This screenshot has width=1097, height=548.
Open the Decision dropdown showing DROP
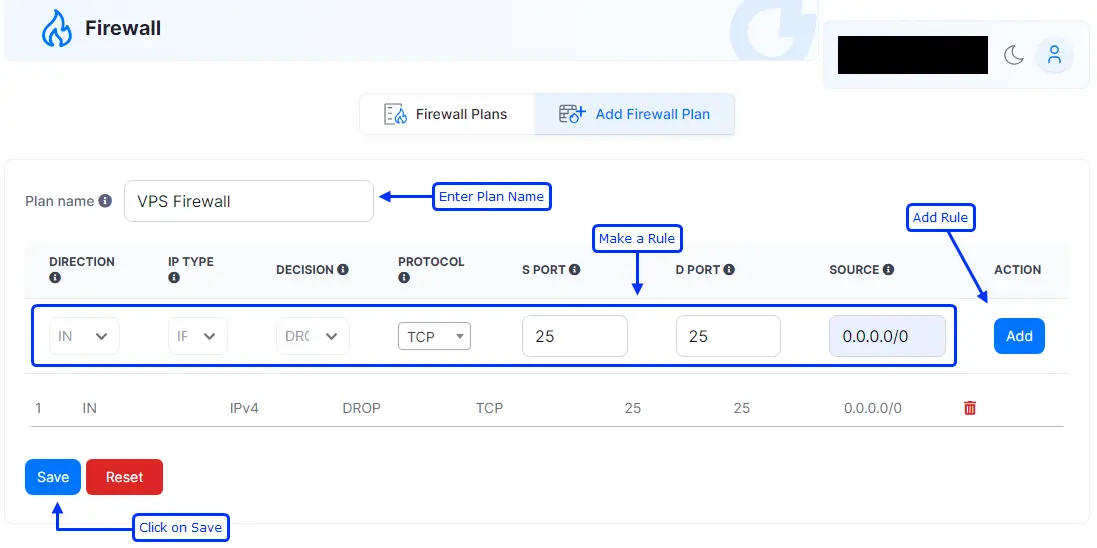[x=313, y=336]
